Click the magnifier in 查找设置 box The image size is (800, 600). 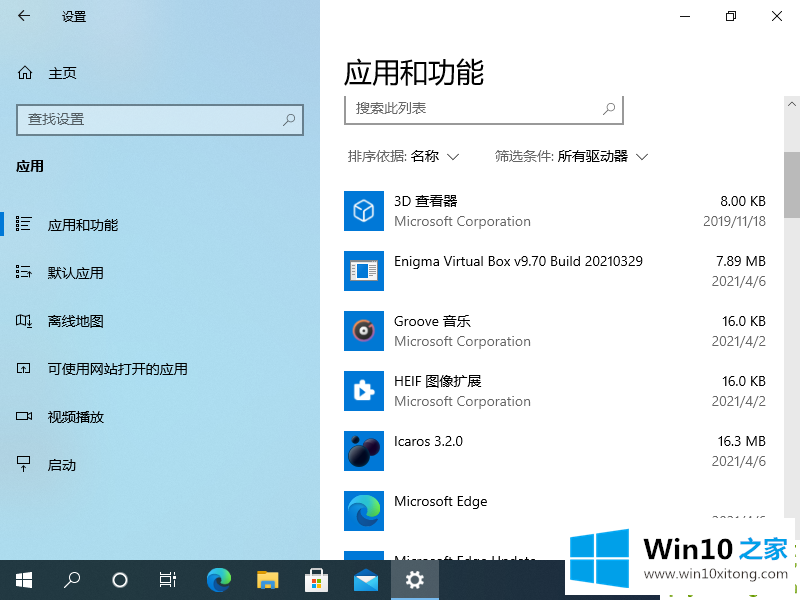coord(289,120)
